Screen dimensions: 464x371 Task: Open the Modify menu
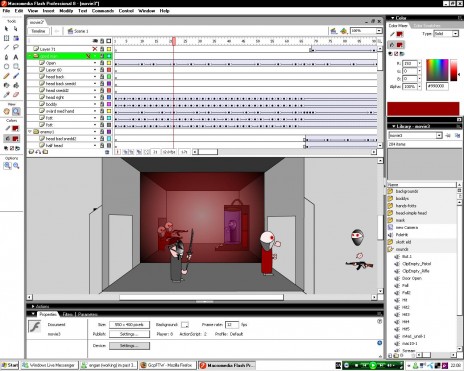(x=66, y=11)
